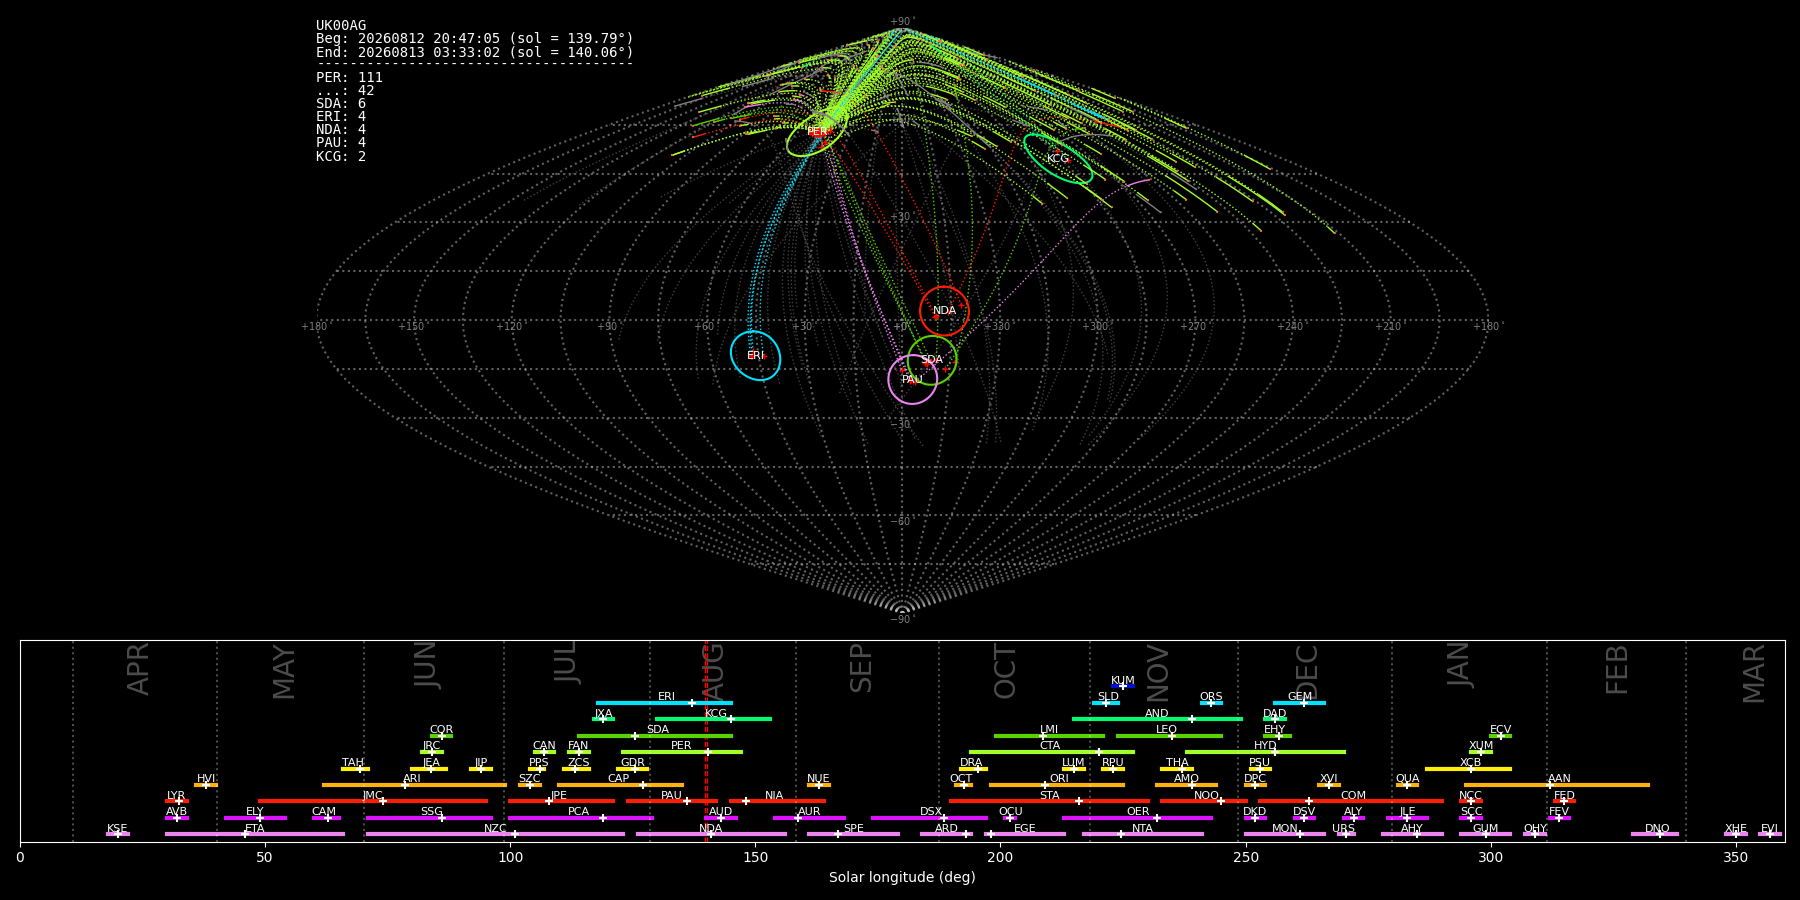This screenshot has height=900, width=1800.
Task: Select the PER: 111 legend entry
Action: (x=349, y=77)
